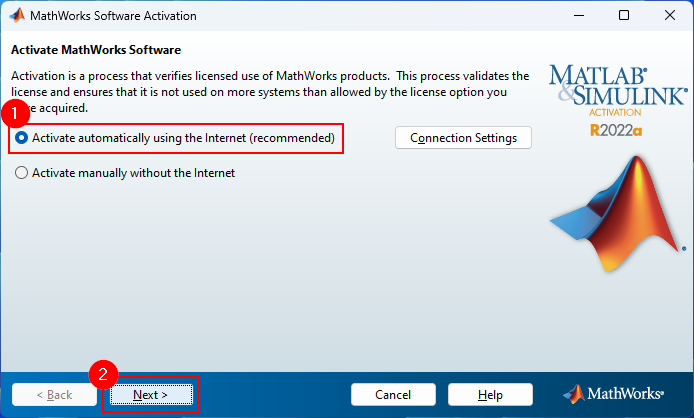Click the red number 1 annotation badge
Image resolution: width=694 pixels, height=418 pixels.
(x=15, y=113)
